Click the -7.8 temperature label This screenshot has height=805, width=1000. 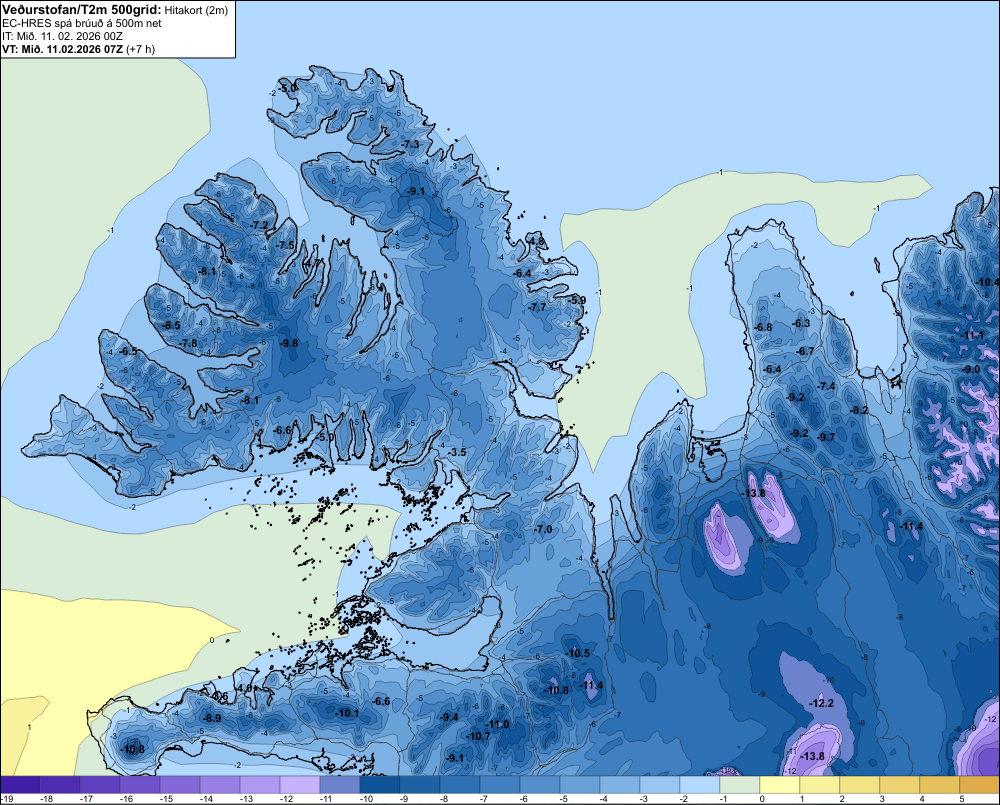click(x=188, y=343)
